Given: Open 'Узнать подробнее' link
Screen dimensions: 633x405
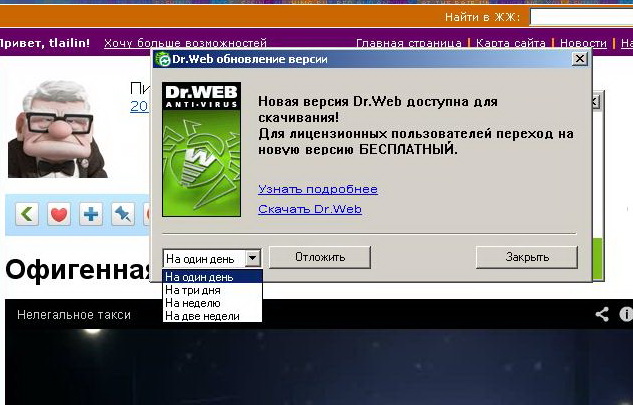Looking at the screenshot, I should pyautogui.click(x=318, y=189).
